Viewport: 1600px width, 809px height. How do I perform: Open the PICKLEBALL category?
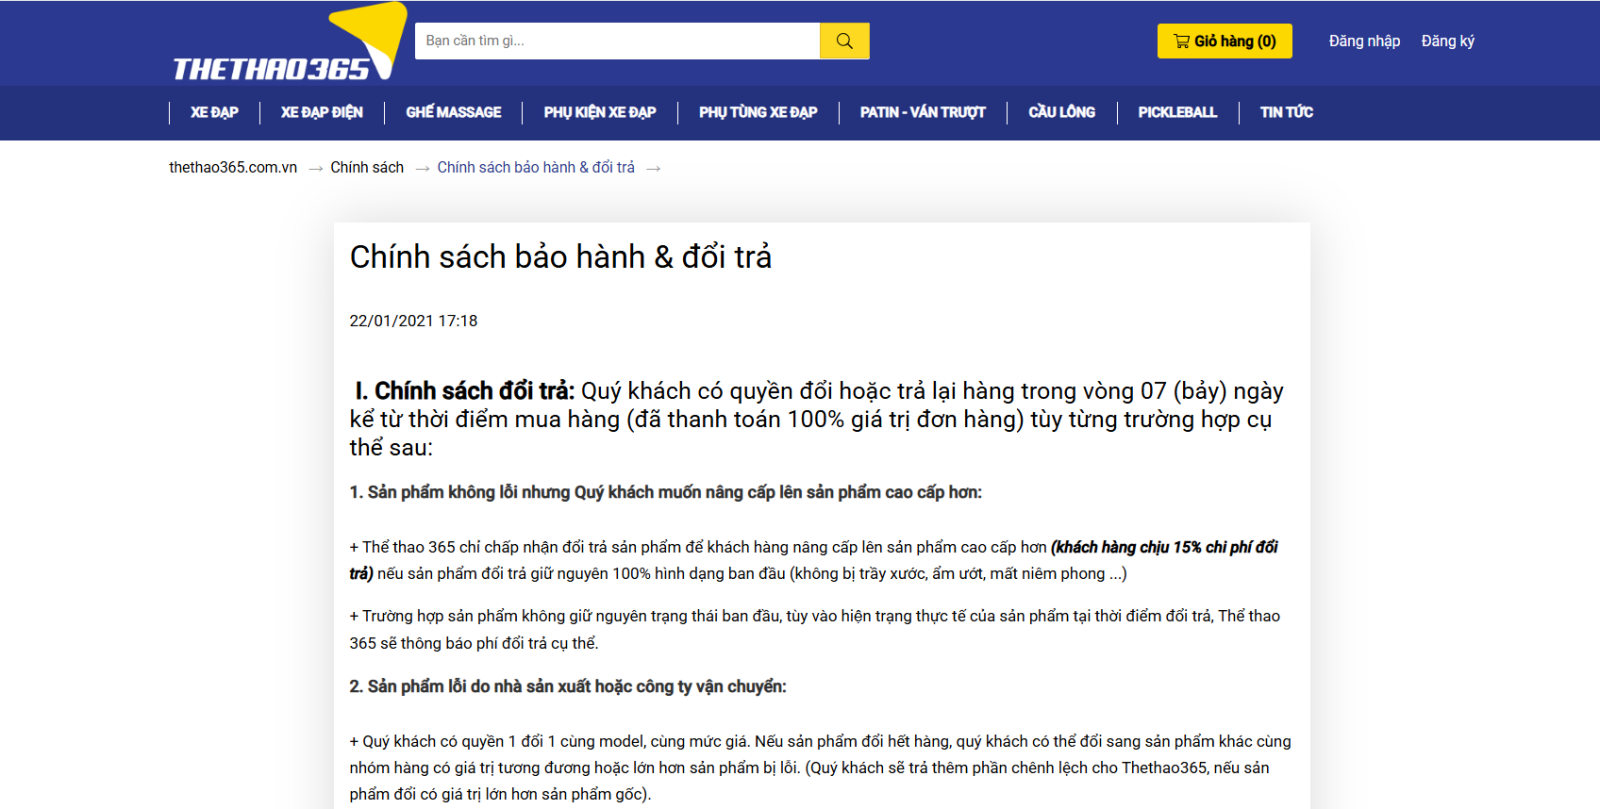pos(1177,112)
